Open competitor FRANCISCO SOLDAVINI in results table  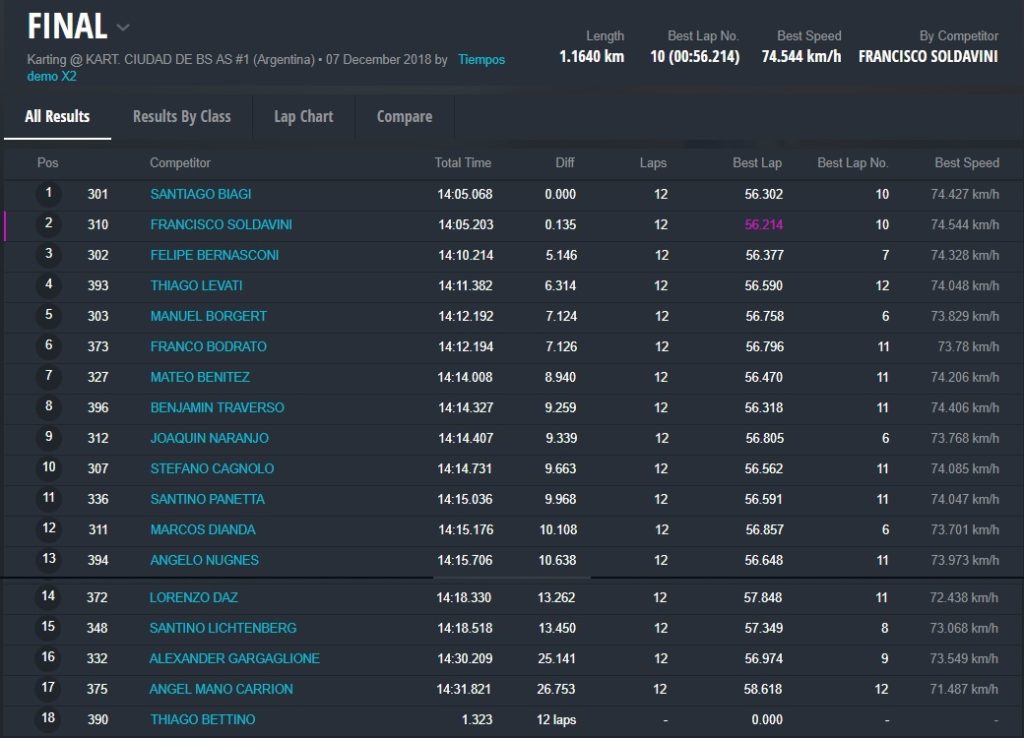[x=221, y=225]
